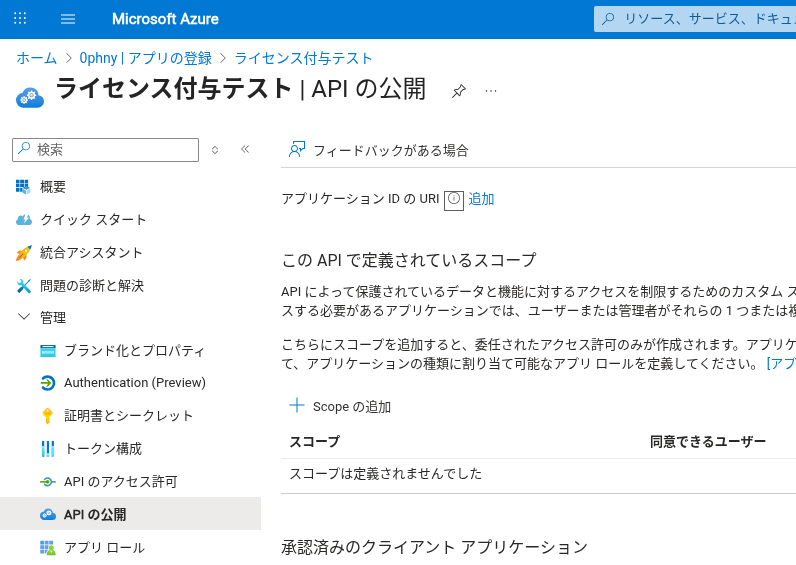The height and width of the screenshot is (565, 796).
Task: Collapse the sidebar with double chevron
Action: point(245,149)
